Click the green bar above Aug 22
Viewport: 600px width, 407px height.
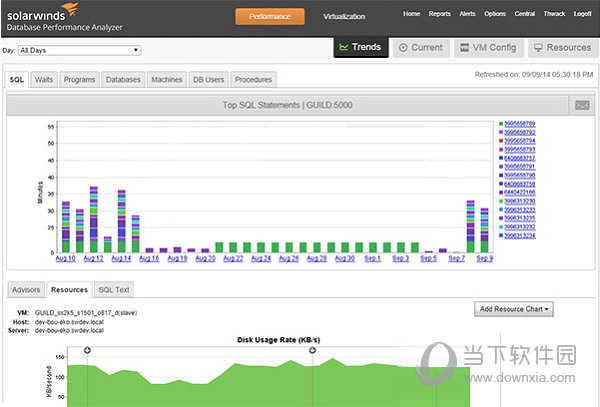tap(233, 247)
